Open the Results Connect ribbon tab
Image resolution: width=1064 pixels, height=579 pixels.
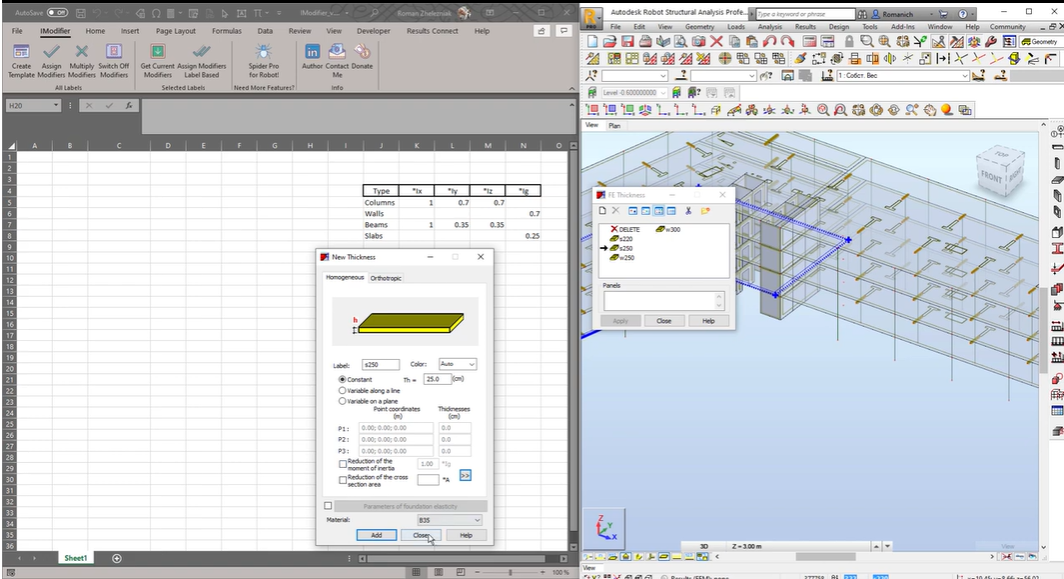click(x=432, y=31)
